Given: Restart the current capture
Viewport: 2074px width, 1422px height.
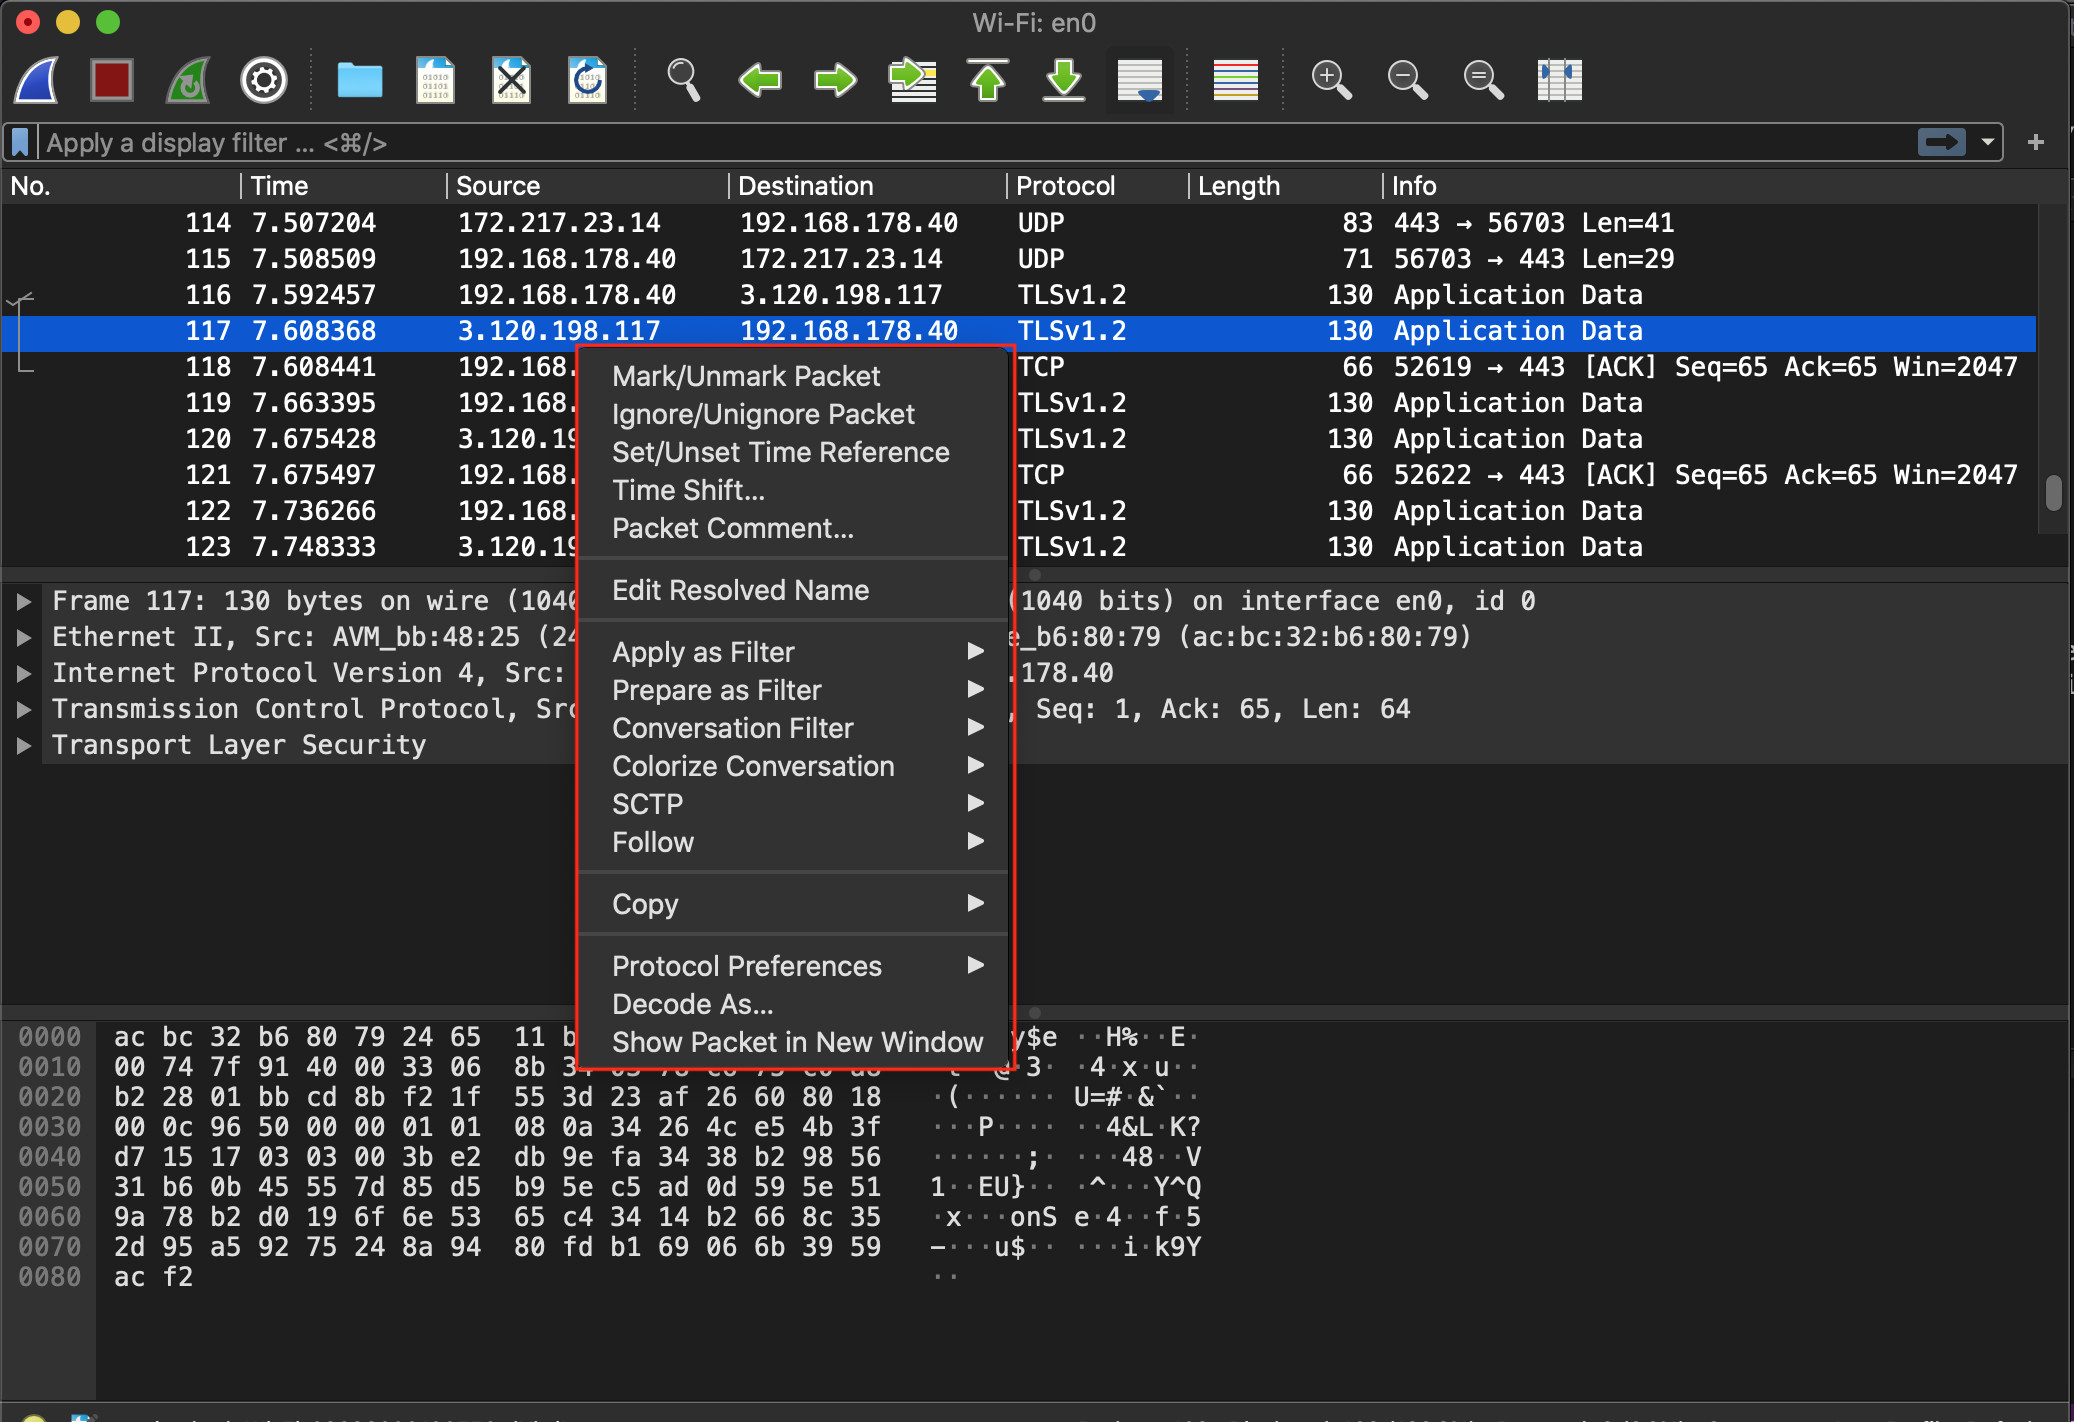Looking at the screenshot, I should (x=187, y=80).
